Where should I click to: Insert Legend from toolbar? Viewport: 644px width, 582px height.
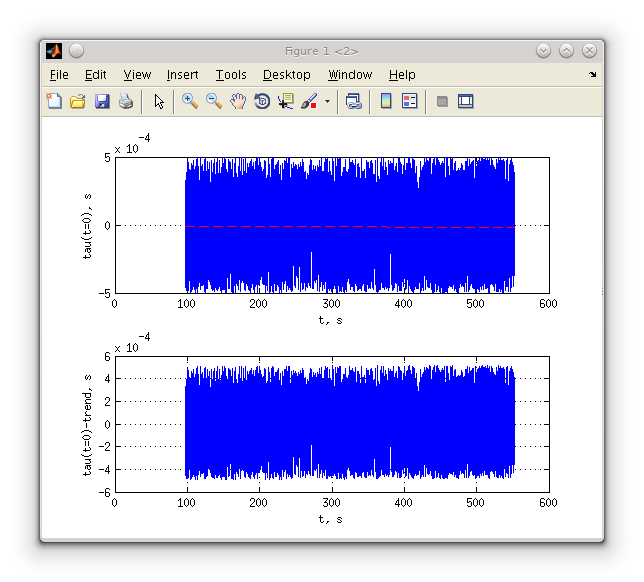[x=409, y=101]
